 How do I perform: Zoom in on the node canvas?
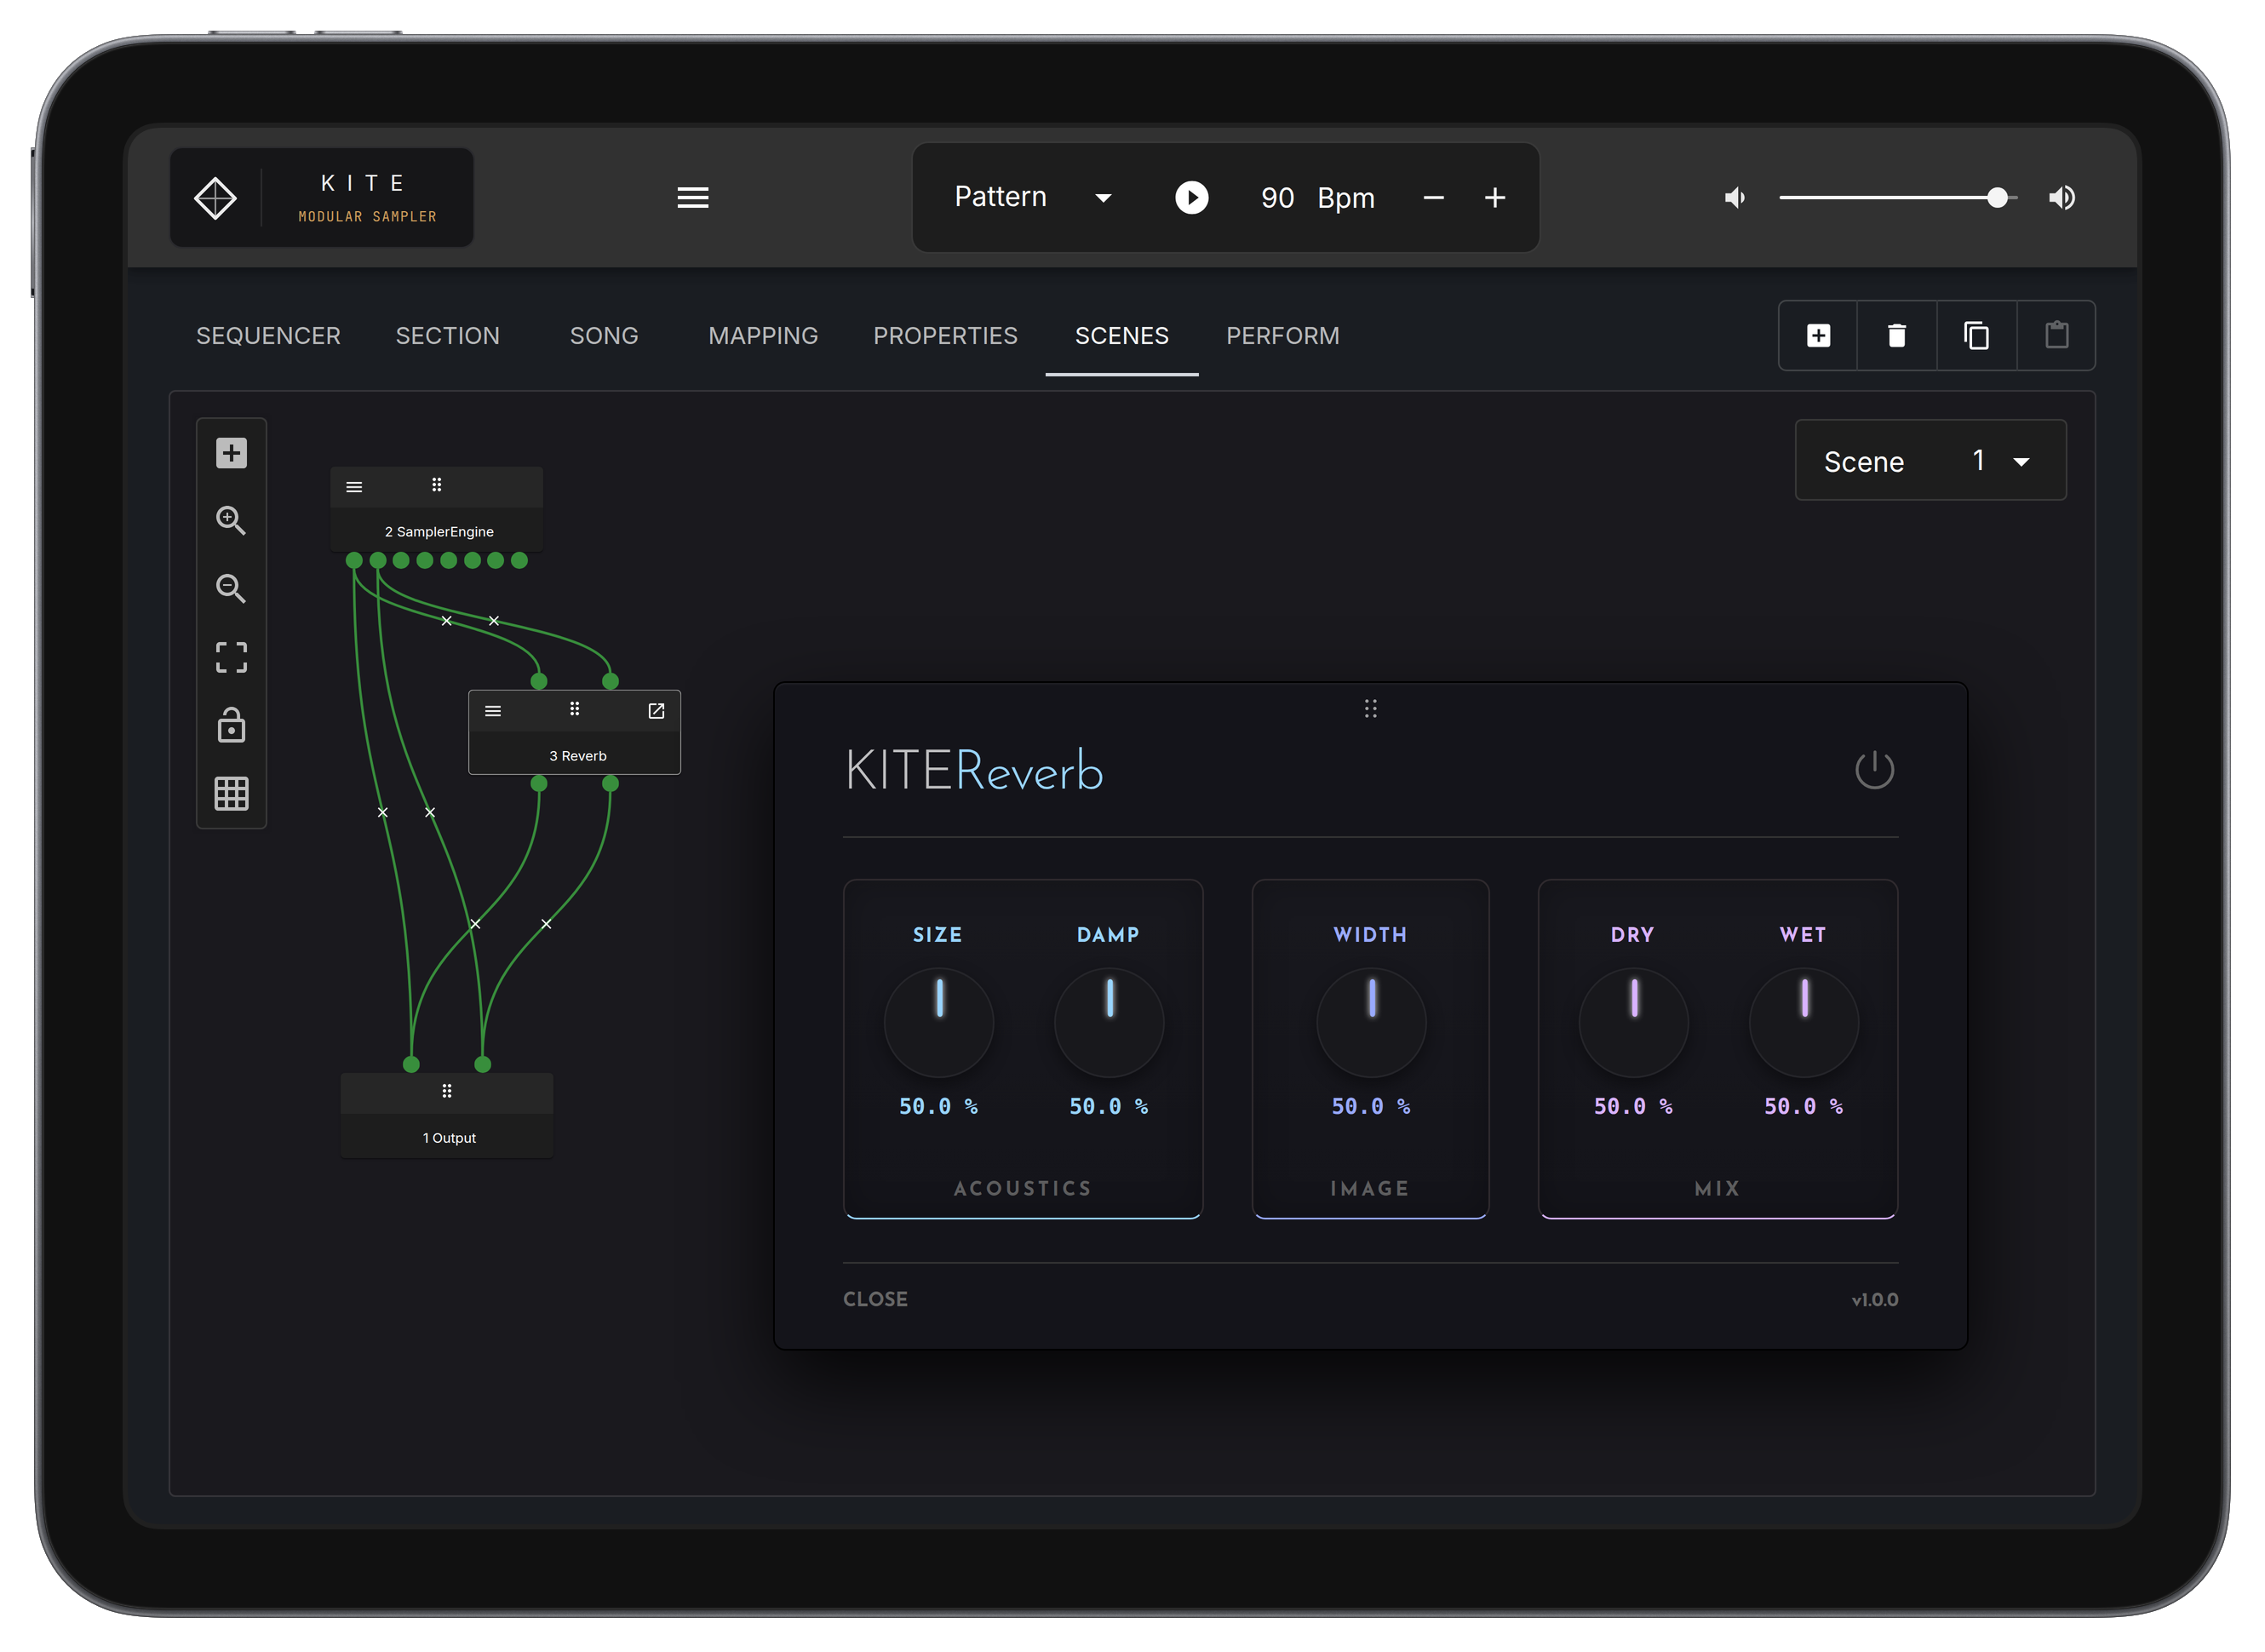(x=231, y=520)
